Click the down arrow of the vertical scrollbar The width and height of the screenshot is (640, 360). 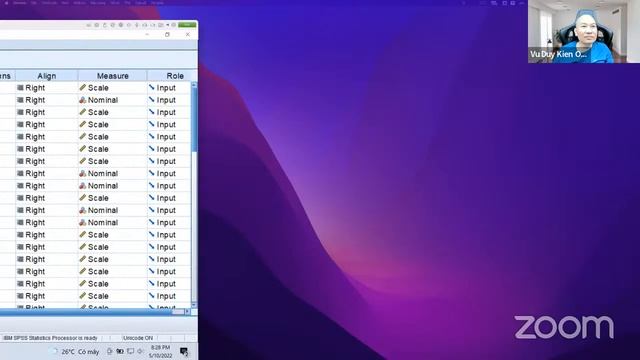pos(194,305)
